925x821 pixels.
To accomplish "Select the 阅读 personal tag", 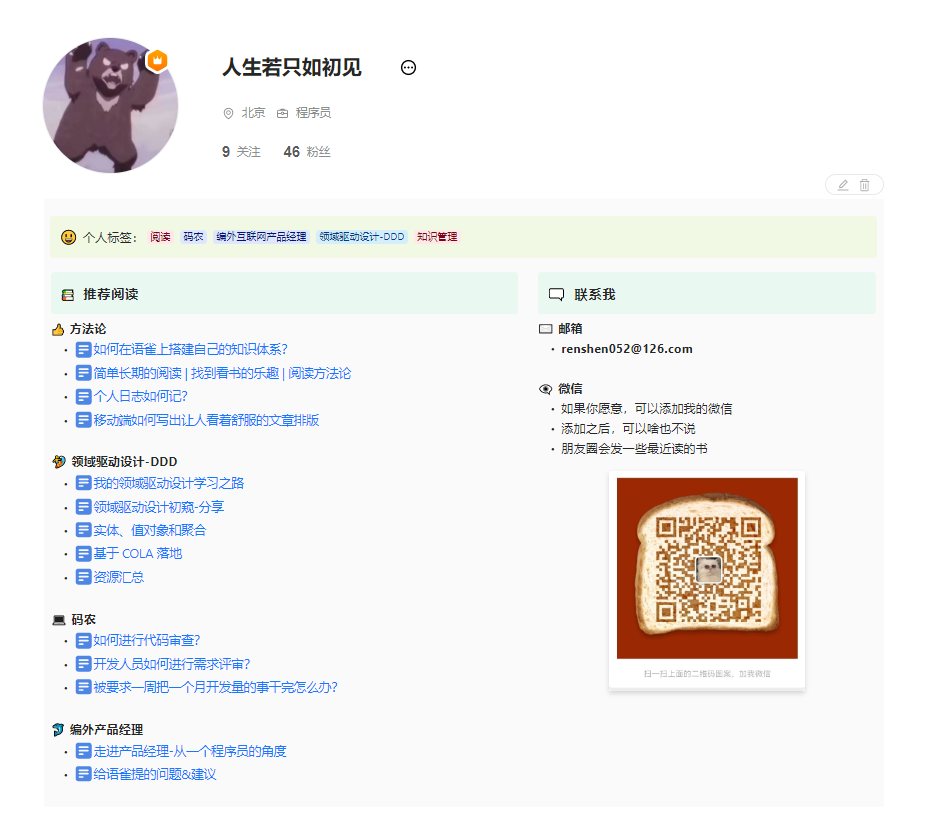I will [x=160, y=237].
